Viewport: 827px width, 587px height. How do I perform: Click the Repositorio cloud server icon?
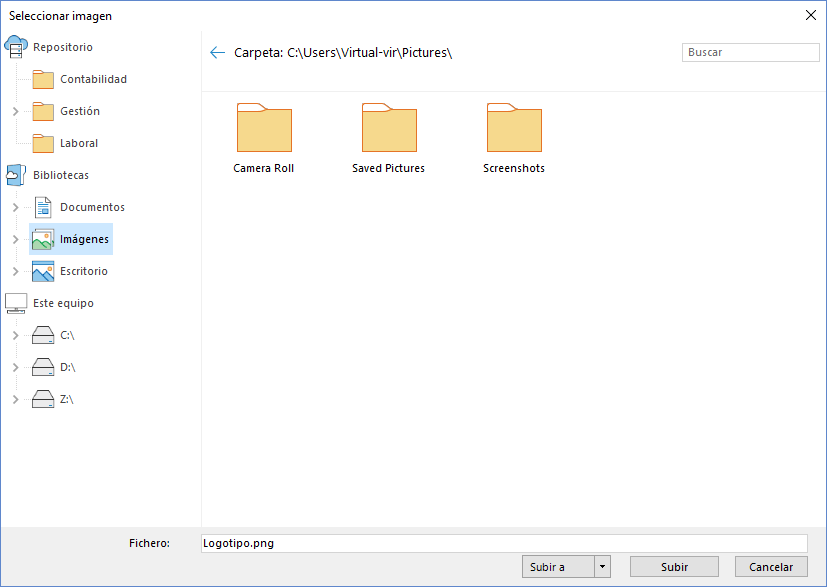[x=16, y=47]
